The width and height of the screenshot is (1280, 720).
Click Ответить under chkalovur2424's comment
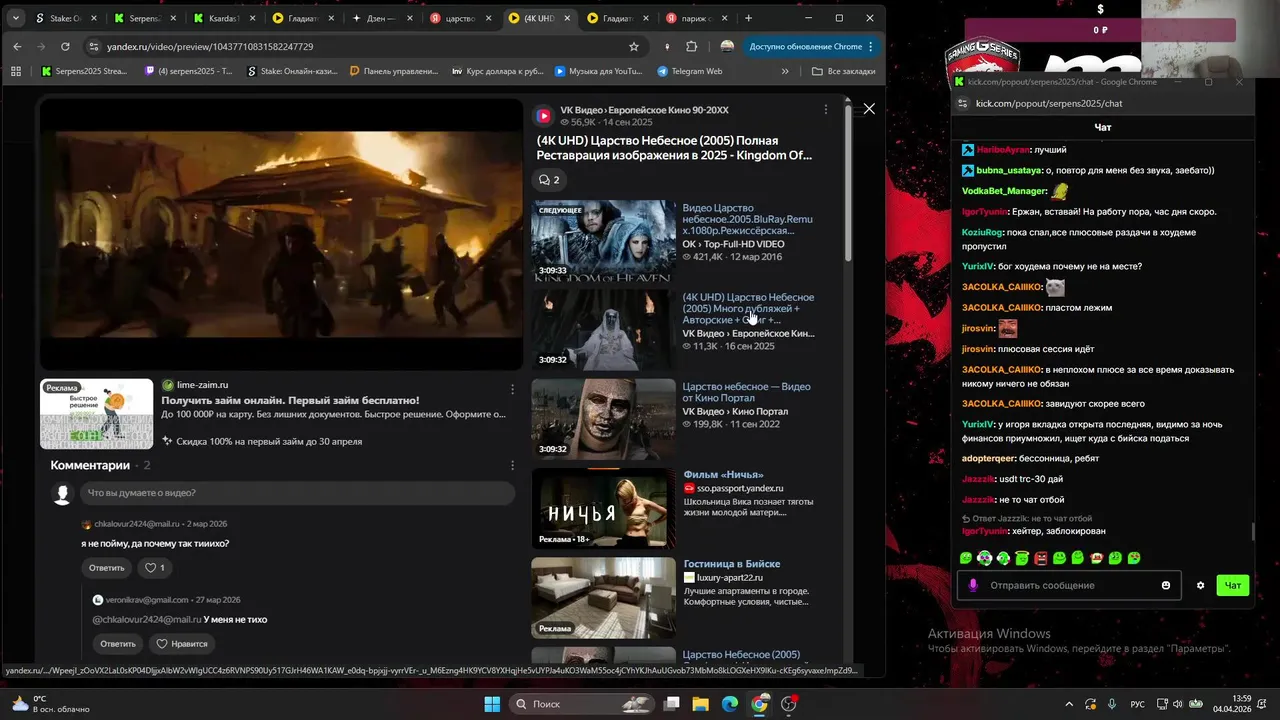click(x=106, y=567)
